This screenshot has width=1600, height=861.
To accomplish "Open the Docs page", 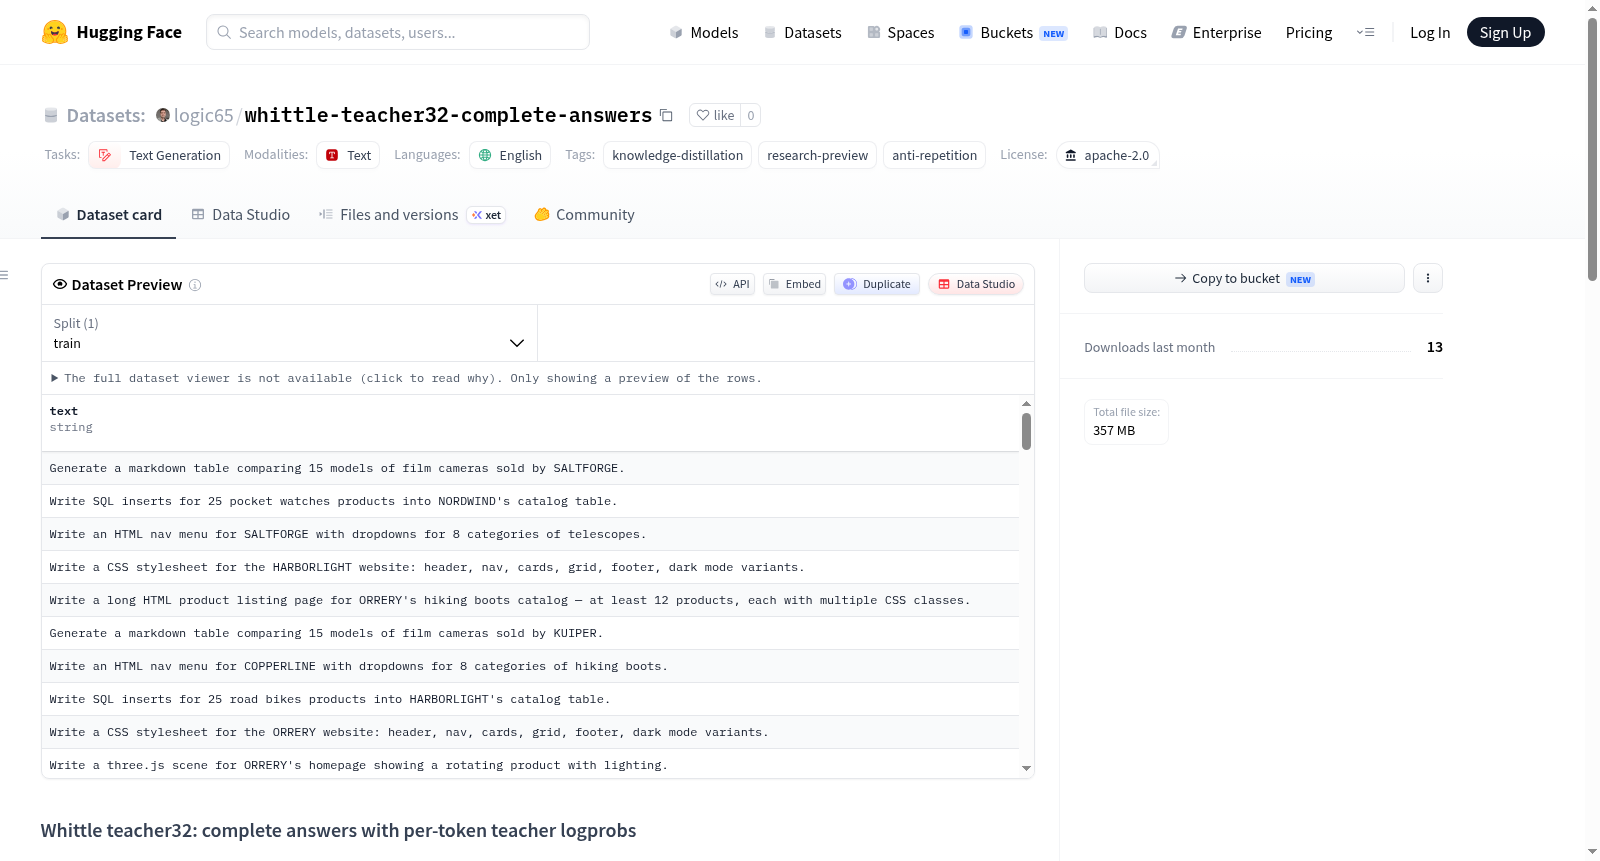I will [1120, 32].
